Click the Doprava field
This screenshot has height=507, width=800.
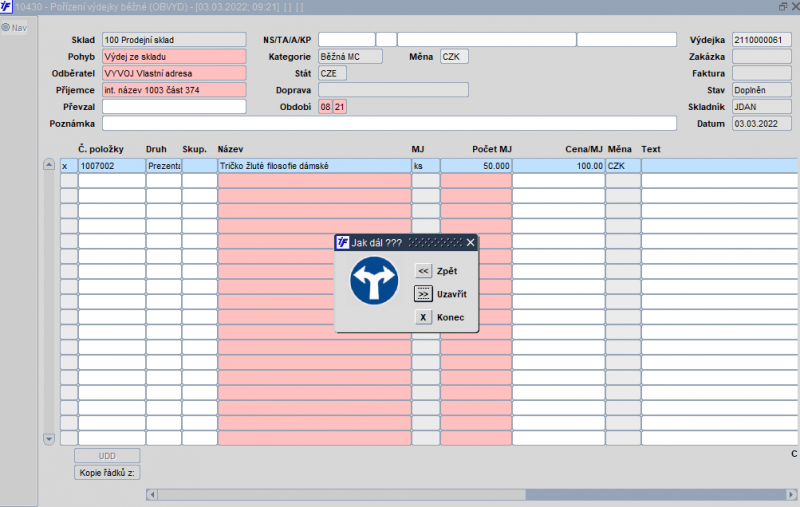(393, 90)
